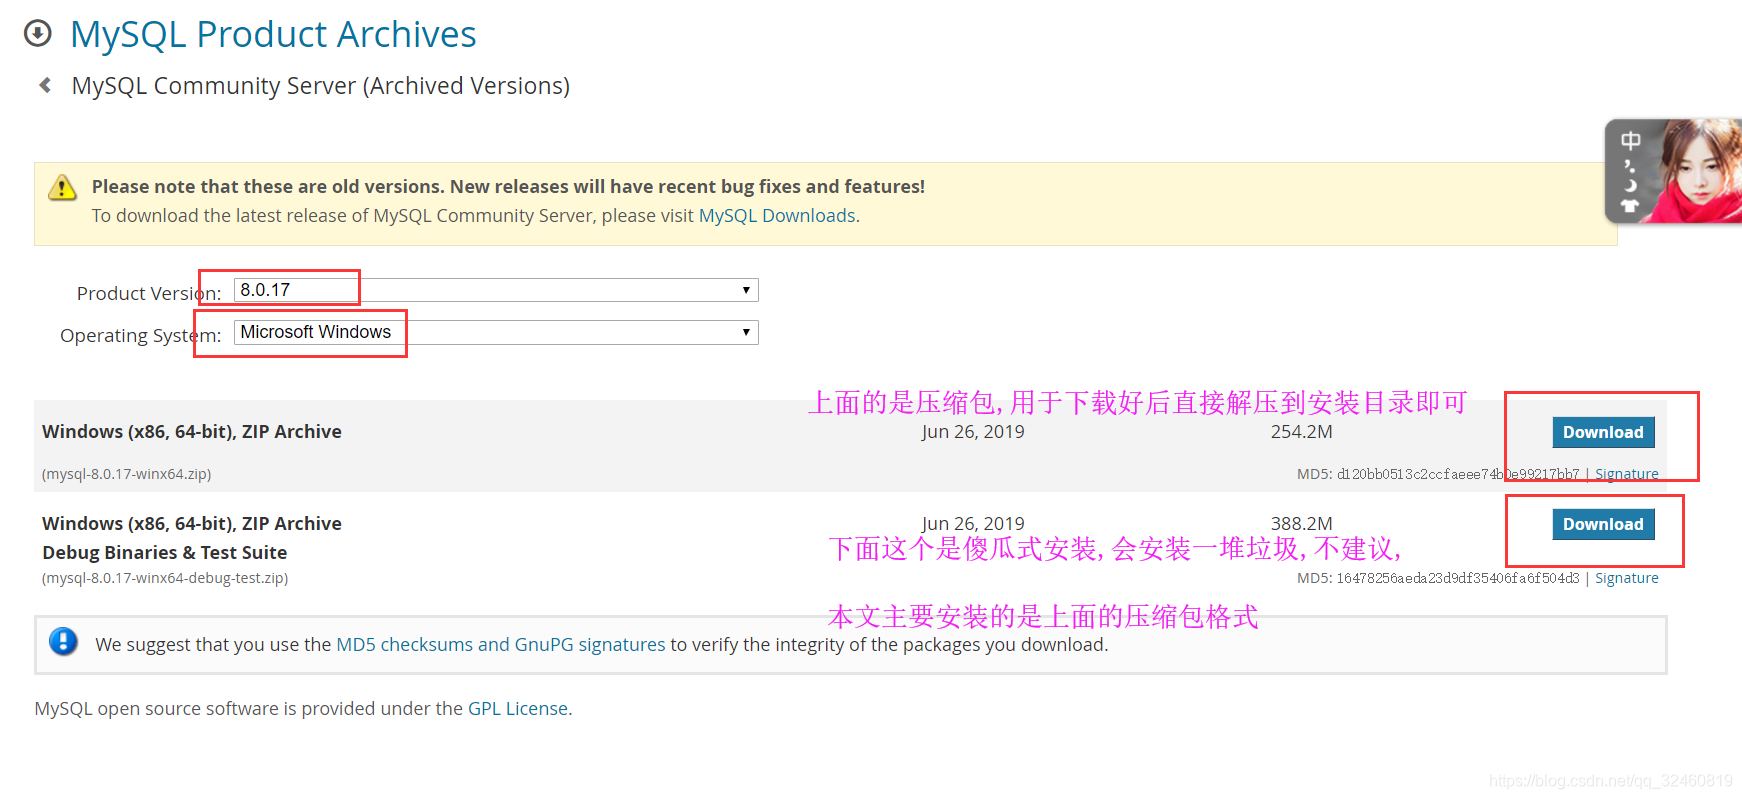The width and height of the screenshot is (1742, 799).
Task: Open Signature link for debug-test zip
Action: click(1626, 578)
